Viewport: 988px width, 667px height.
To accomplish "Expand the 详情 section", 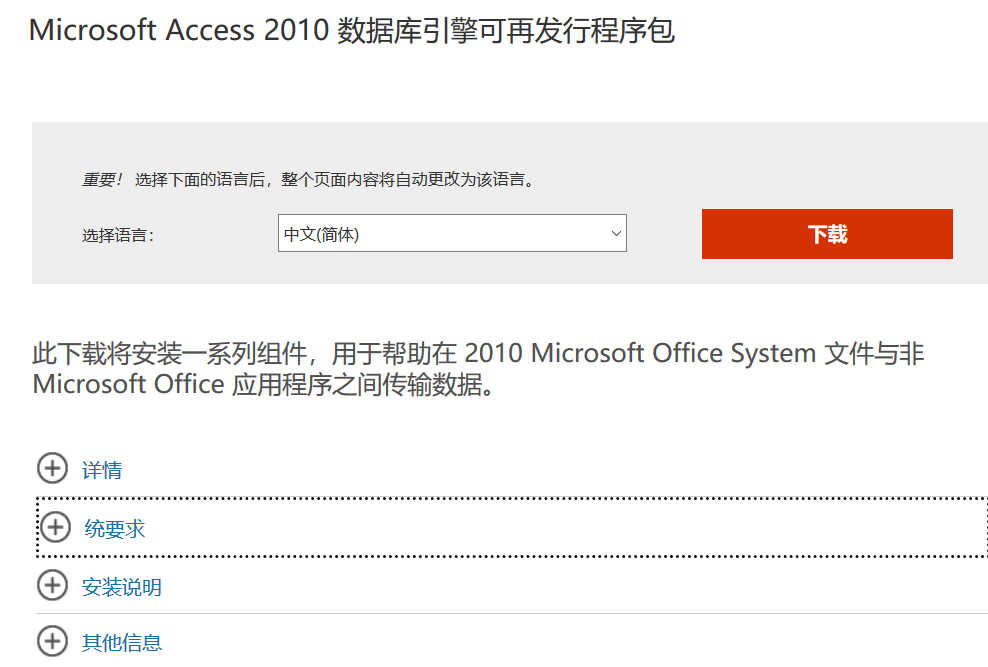I will click(102, 470).
